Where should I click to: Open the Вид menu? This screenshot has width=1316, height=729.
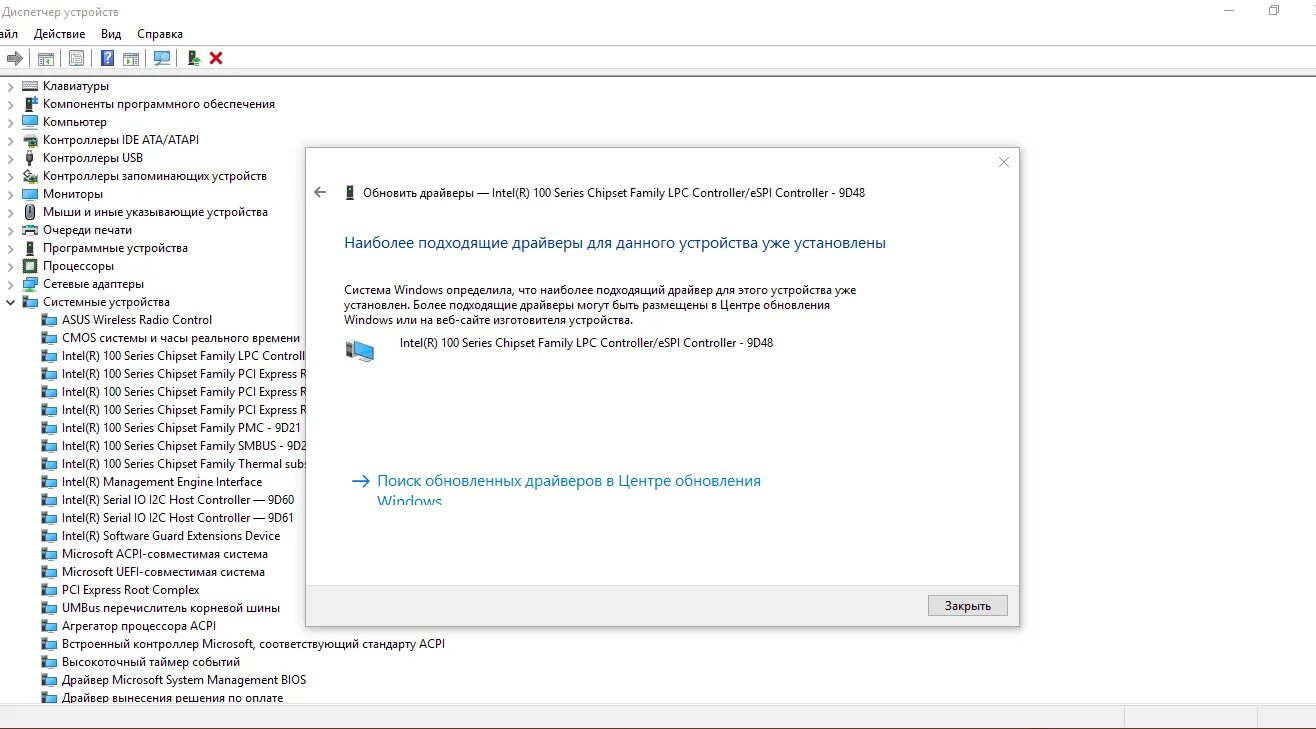point(111,34)
